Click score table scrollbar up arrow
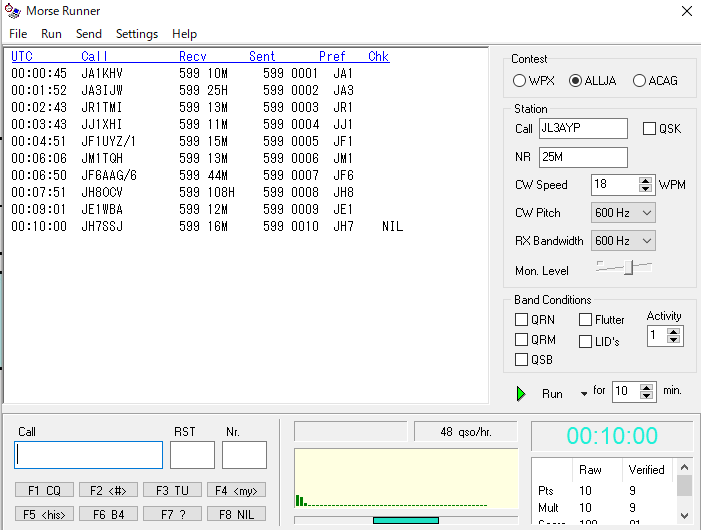Image resolution: width=701 pixels, height=530 pixels. (684, 467)
